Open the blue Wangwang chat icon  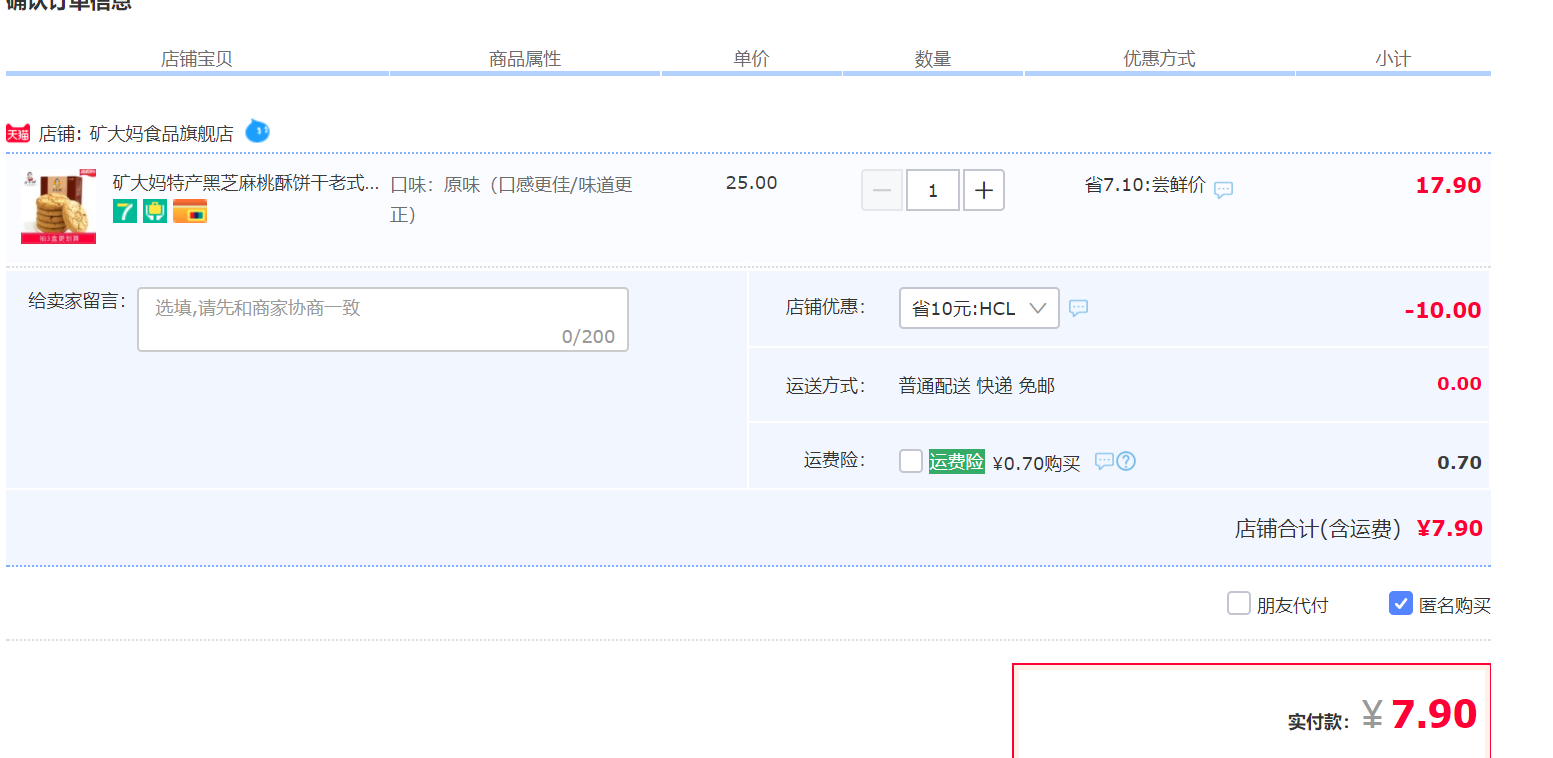pyautogui.click(x=257, y=130)
